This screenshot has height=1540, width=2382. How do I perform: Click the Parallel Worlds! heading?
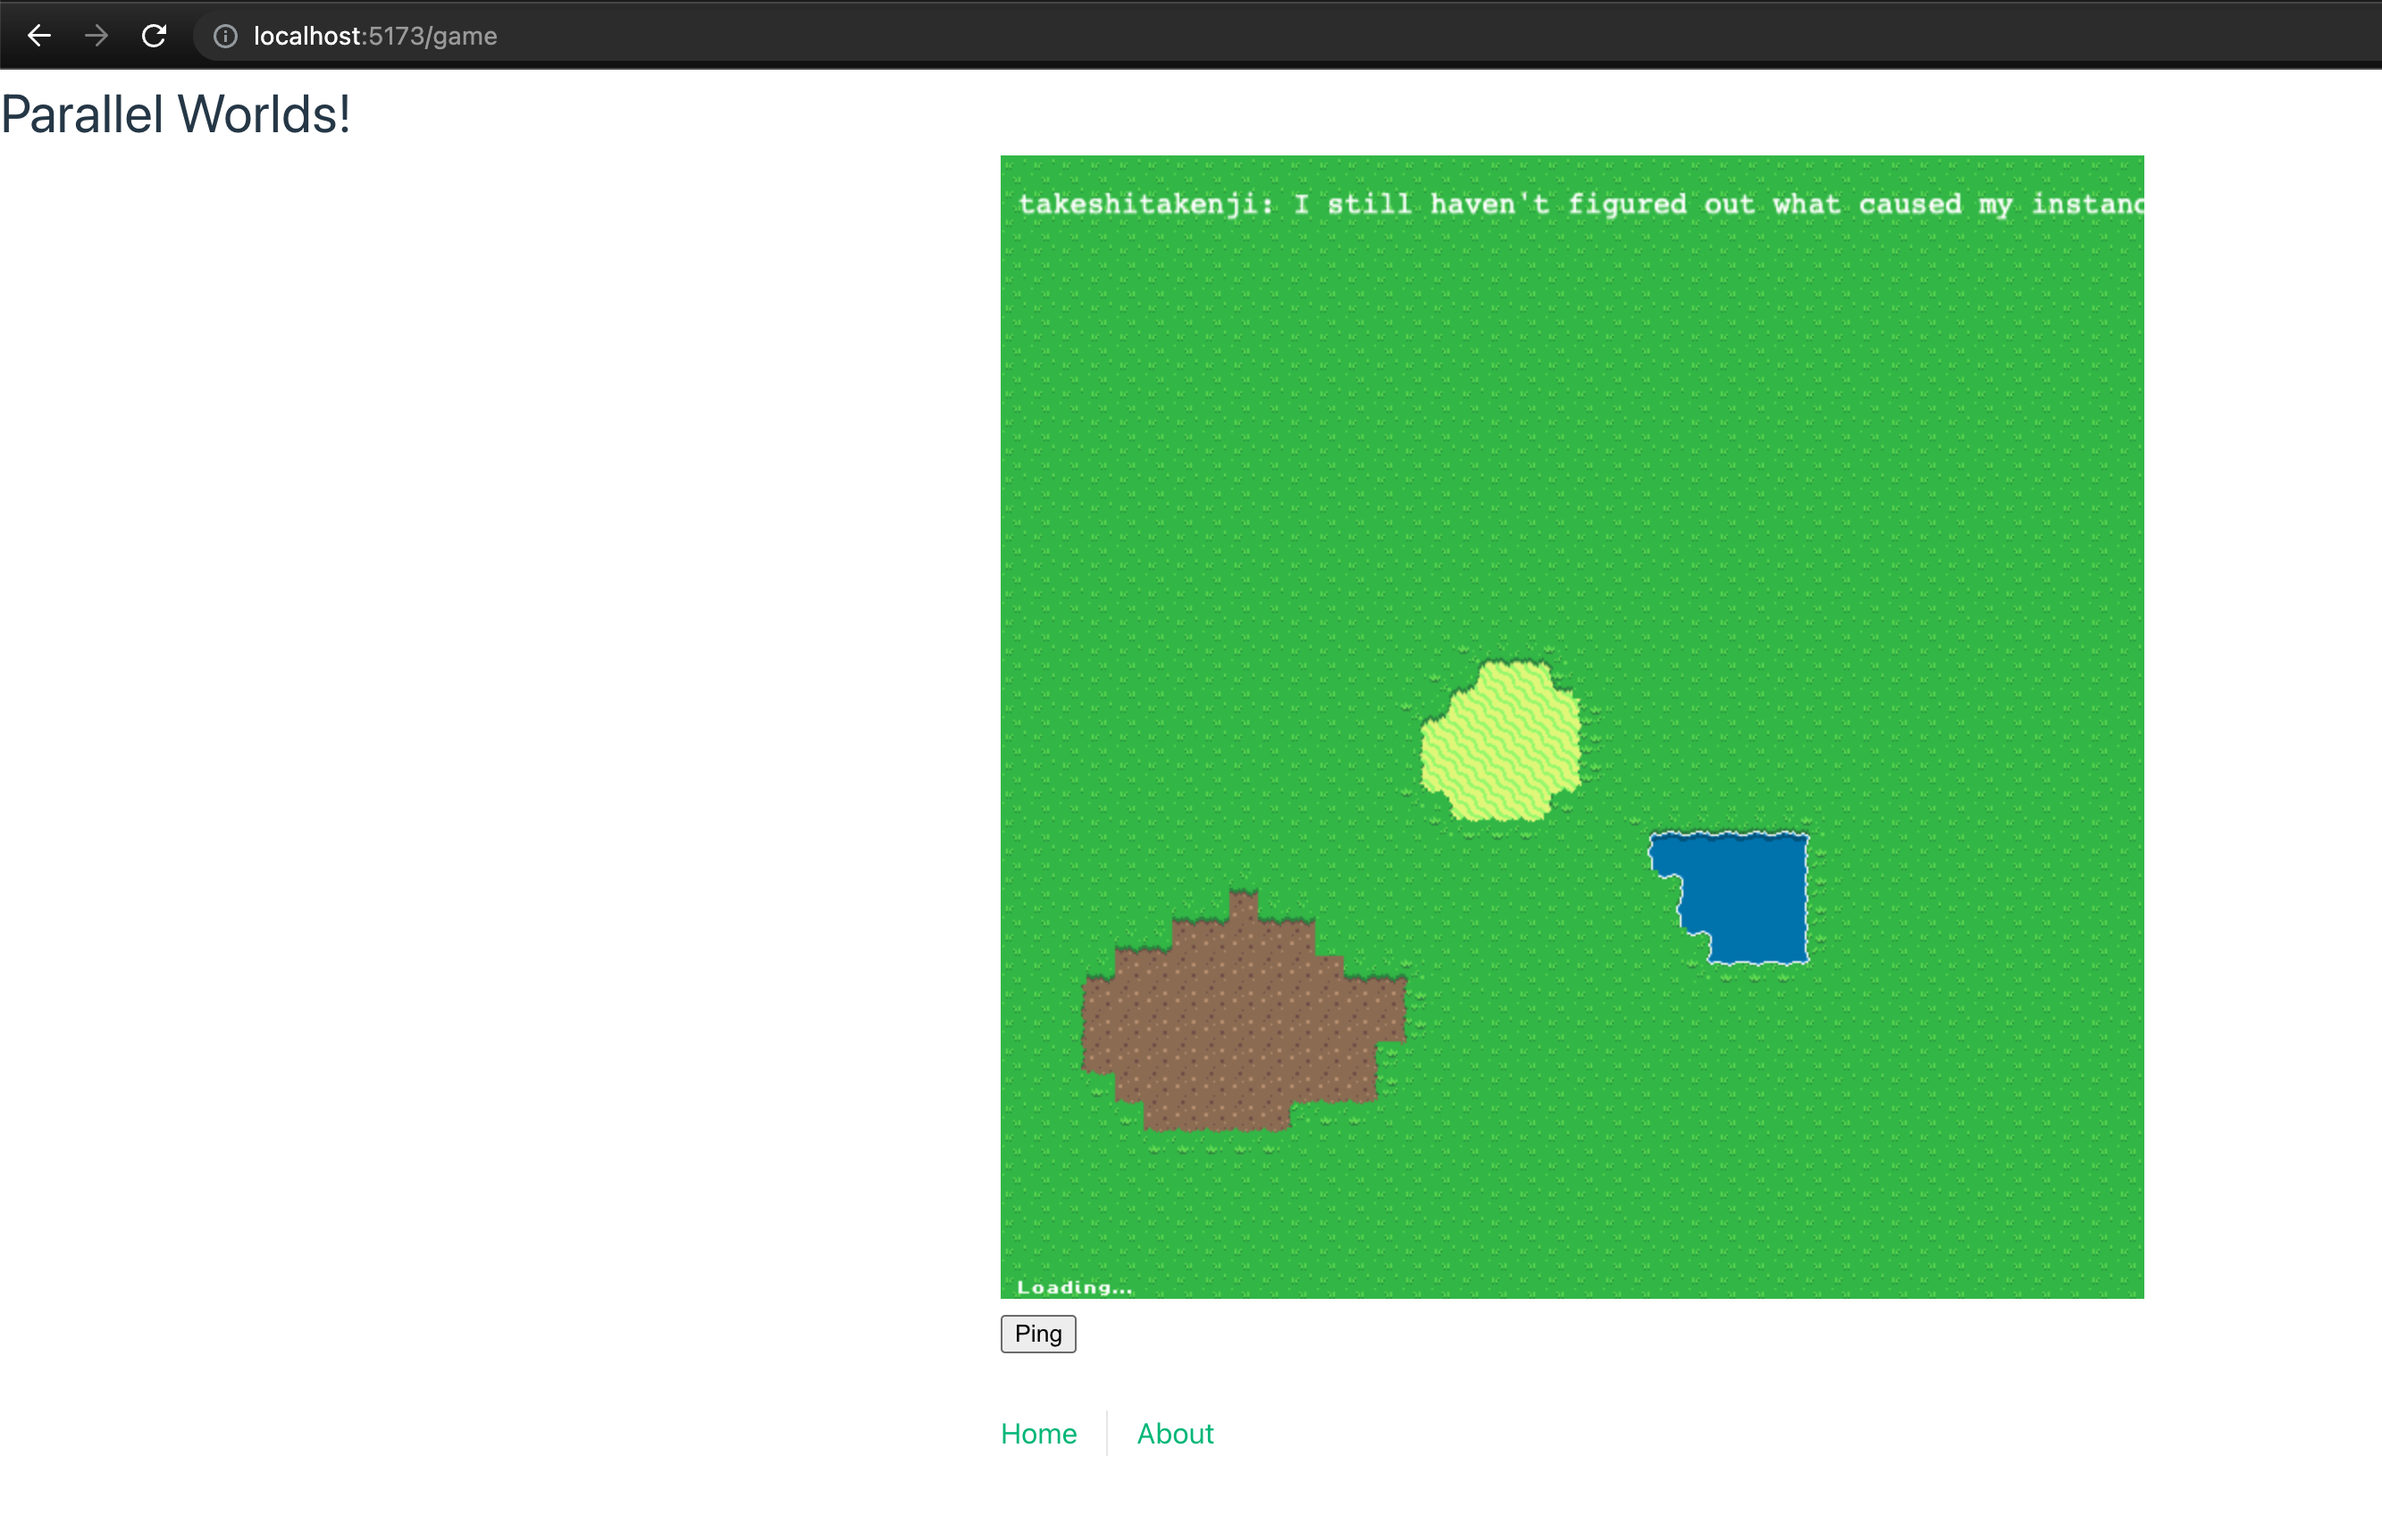click(x=176, y=114)
